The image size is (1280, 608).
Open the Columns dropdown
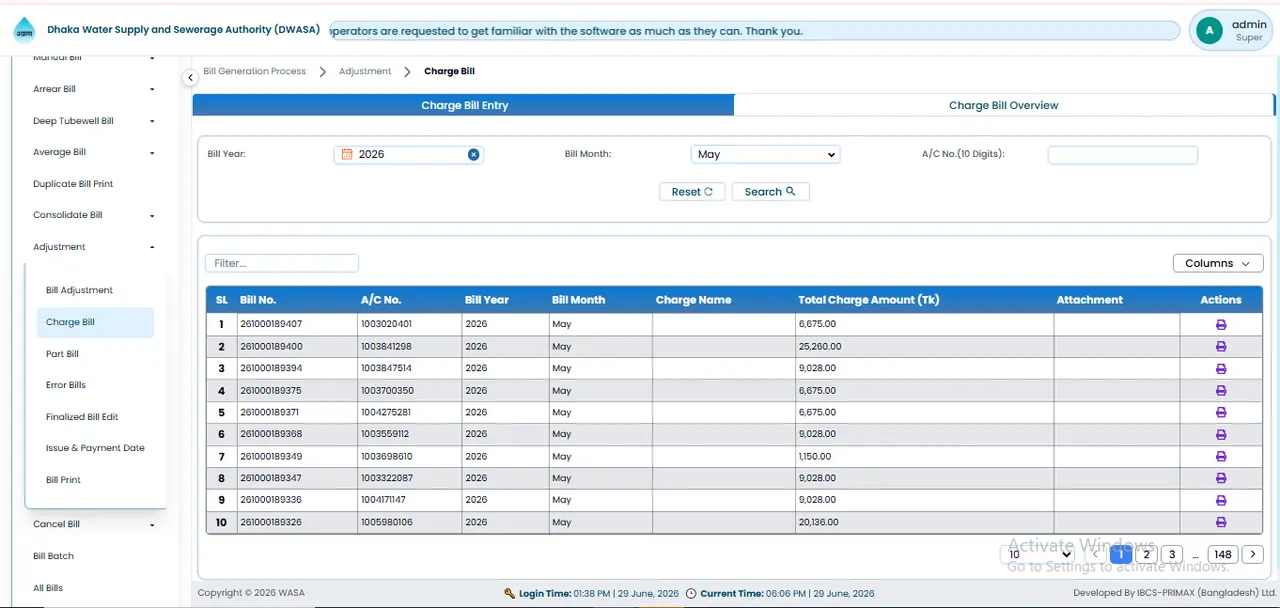click(1219, 263)
